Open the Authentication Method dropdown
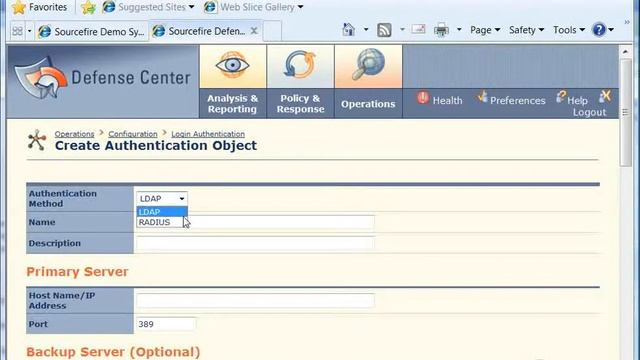Viewport: 640px width, 360px height. pos(162,199)
